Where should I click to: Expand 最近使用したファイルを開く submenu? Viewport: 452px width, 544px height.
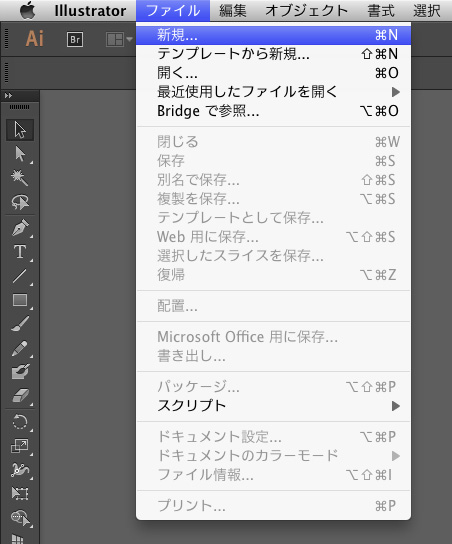[x=273, y=92]
